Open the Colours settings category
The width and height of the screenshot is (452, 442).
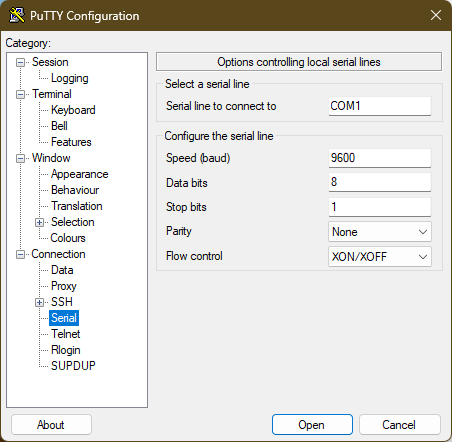(68, 238)
